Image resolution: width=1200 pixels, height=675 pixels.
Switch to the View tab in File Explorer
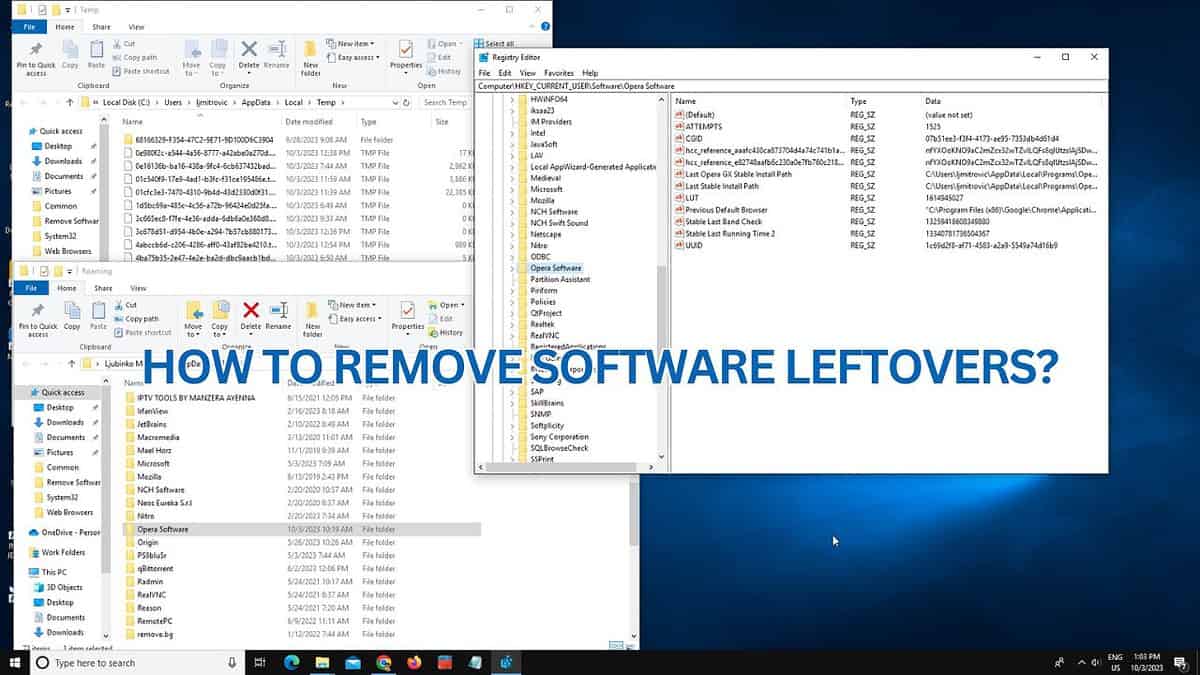click(x=137, y=288)
